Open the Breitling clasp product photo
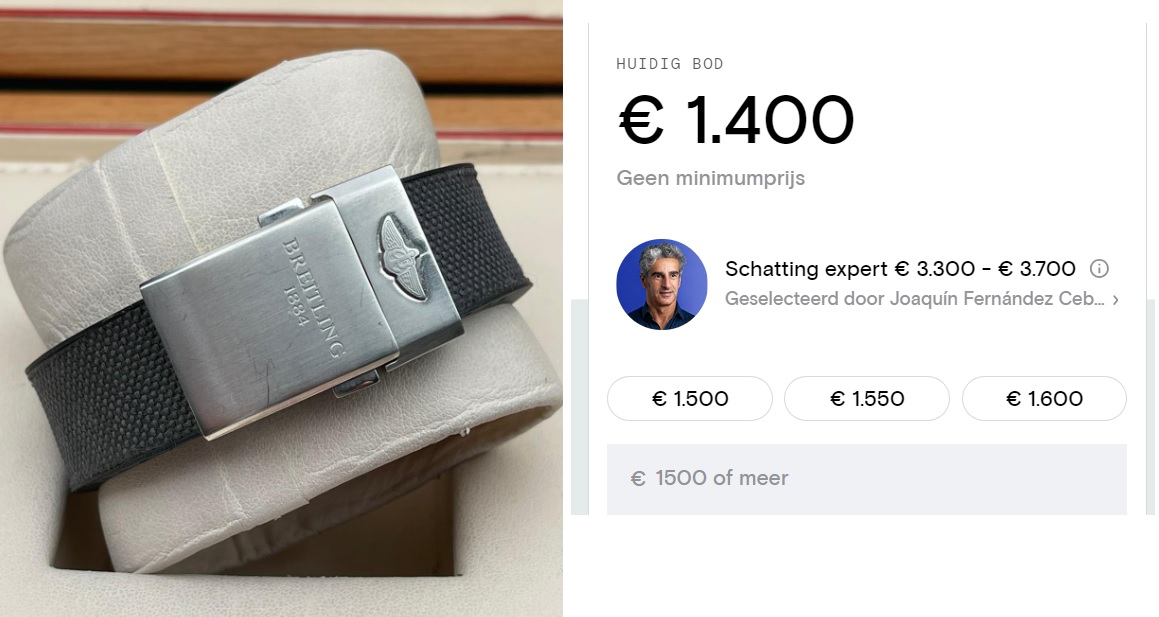The height and width of the screenshot is (617, 1159). [x=281, y=308]
